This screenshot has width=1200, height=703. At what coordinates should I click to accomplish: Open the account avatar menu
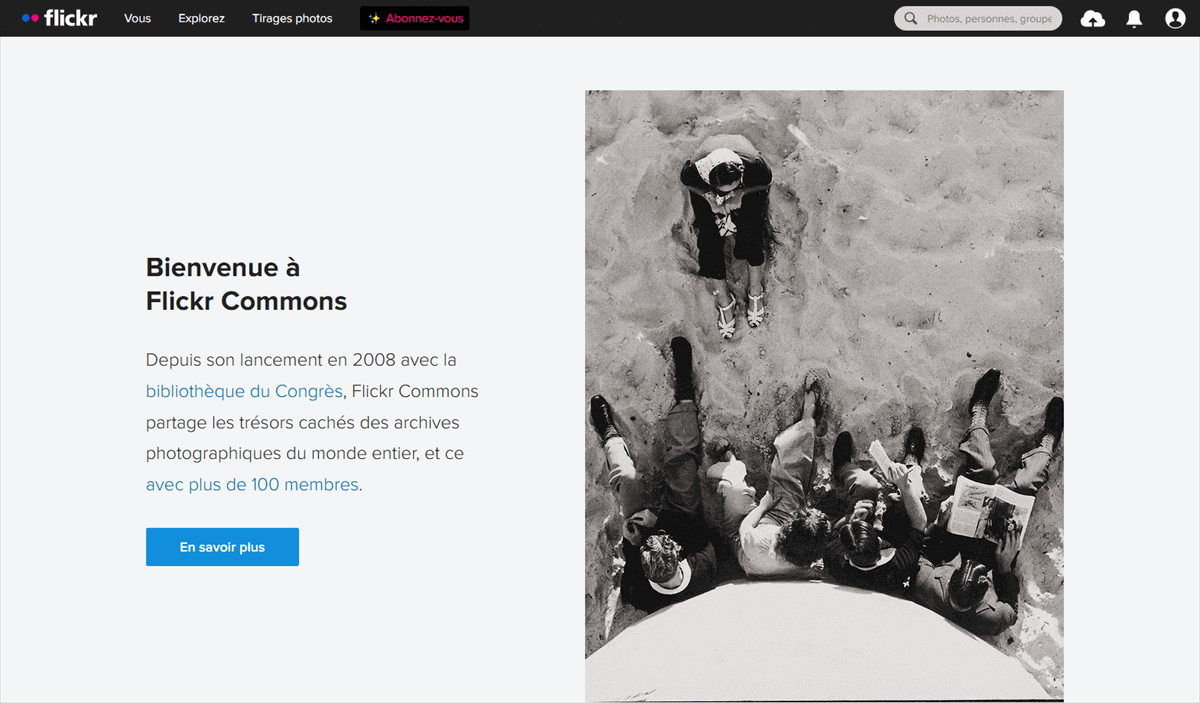1175,18
